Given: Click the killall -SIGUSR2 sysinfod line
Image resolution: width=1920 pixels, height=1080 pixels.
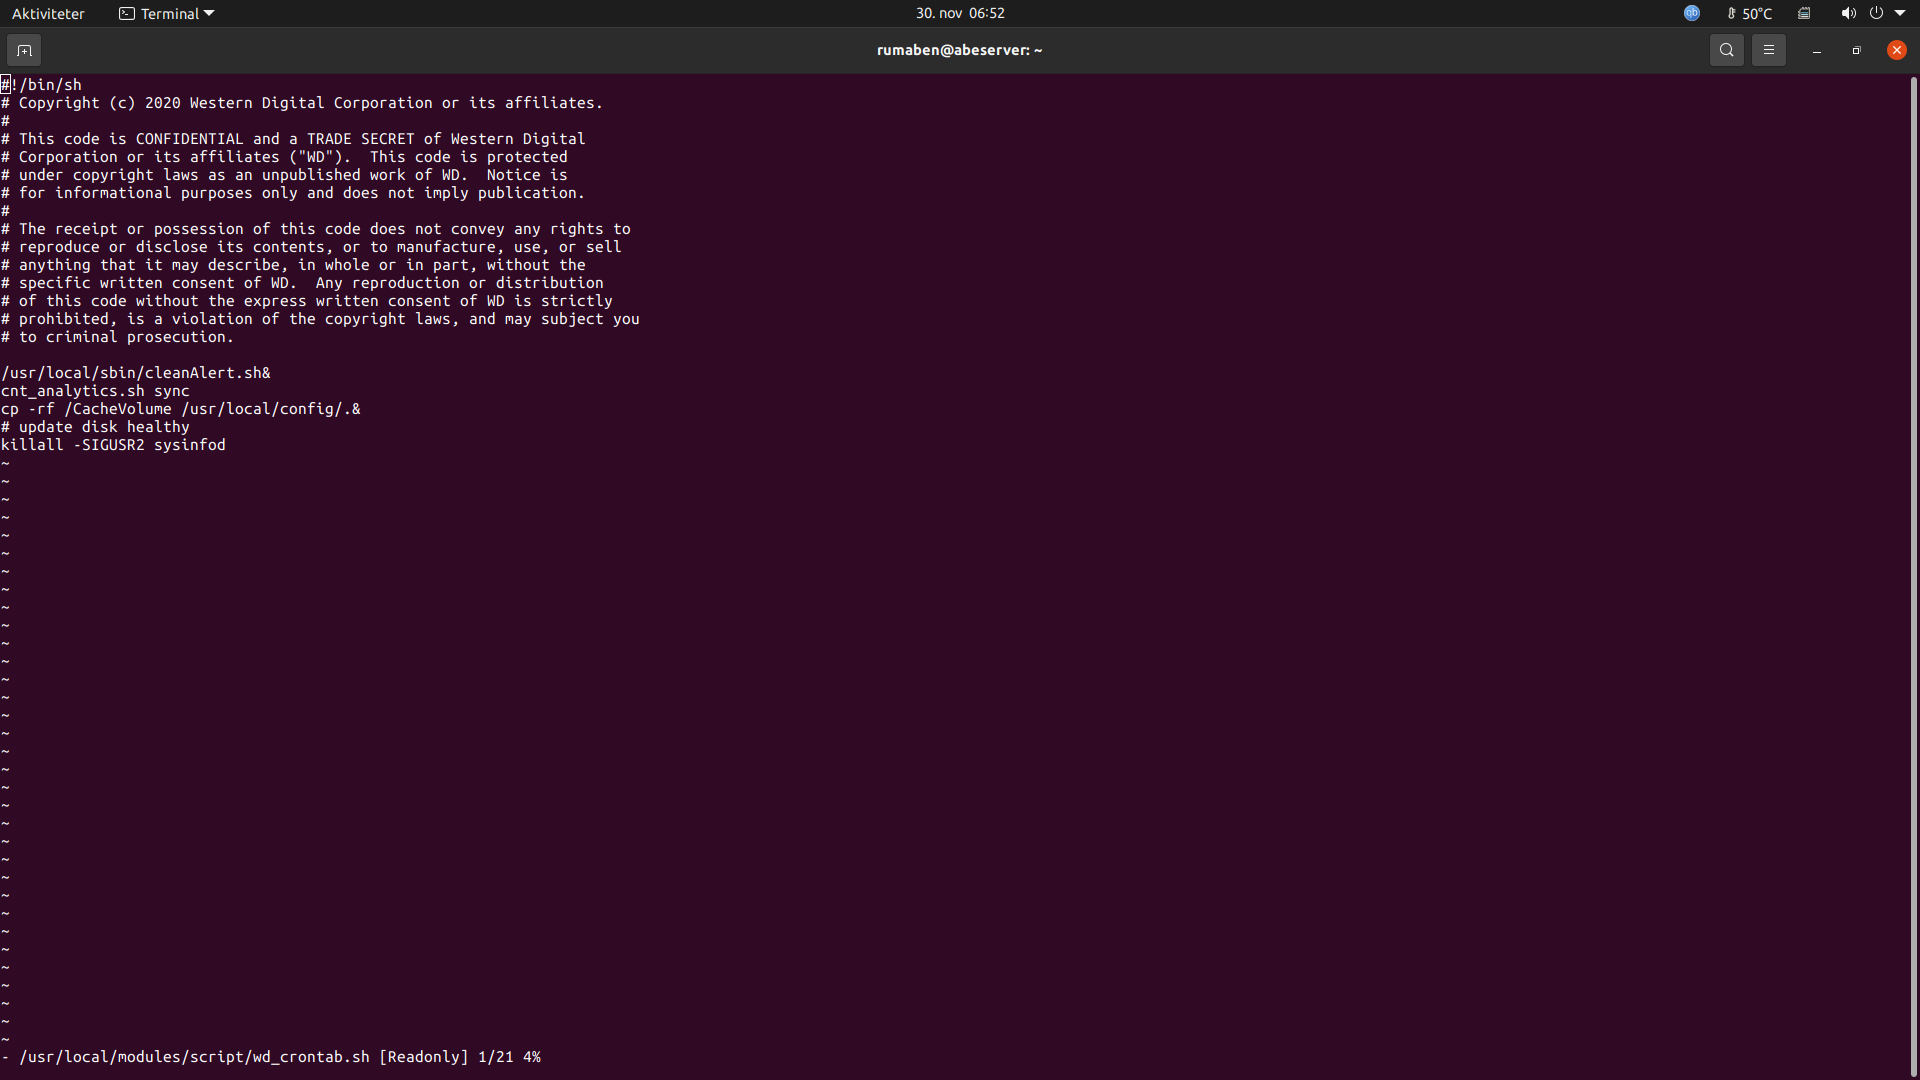Looking at the screenshot, I should pyautogui.click(x=113, y=445).
